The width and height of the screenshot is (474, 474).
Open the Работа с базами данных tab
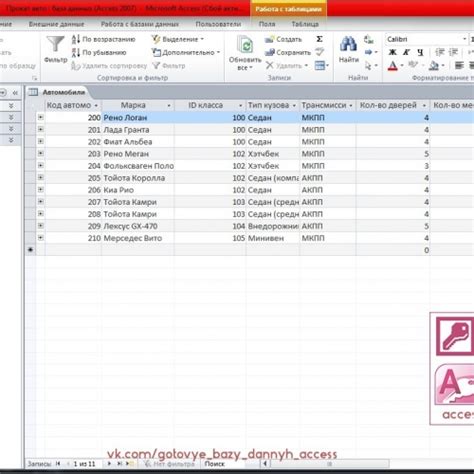(140, 24)
